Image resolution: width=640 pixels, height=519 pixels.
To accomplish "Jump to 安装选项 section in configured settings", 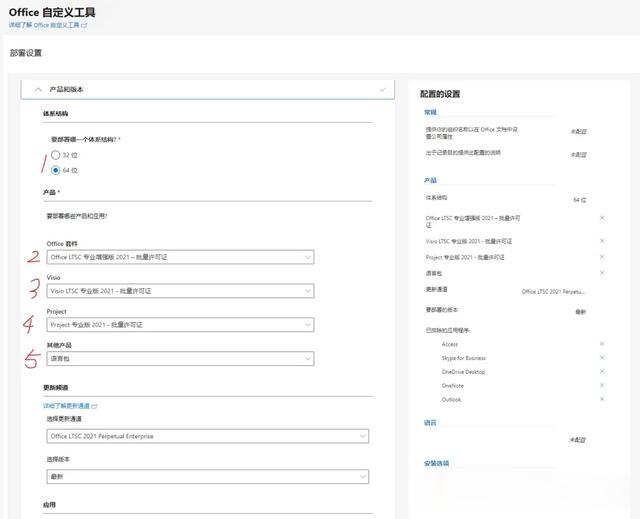I will (x=436, y=463).
